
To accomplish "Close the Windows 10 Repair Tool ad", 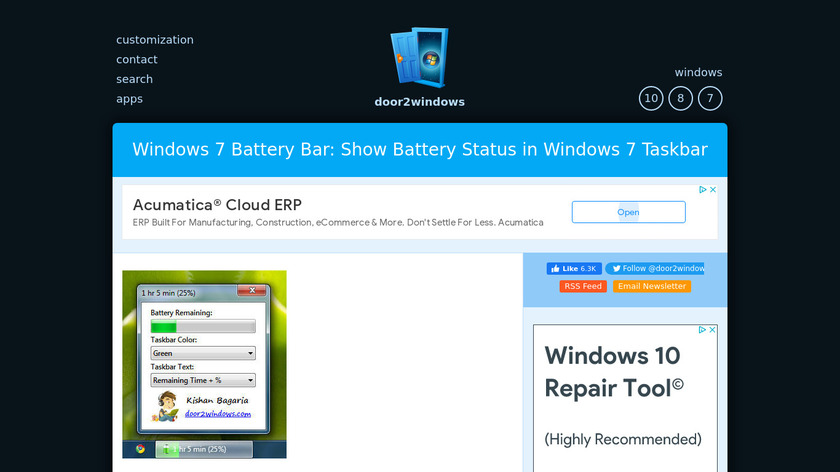I will coord(712,329).
